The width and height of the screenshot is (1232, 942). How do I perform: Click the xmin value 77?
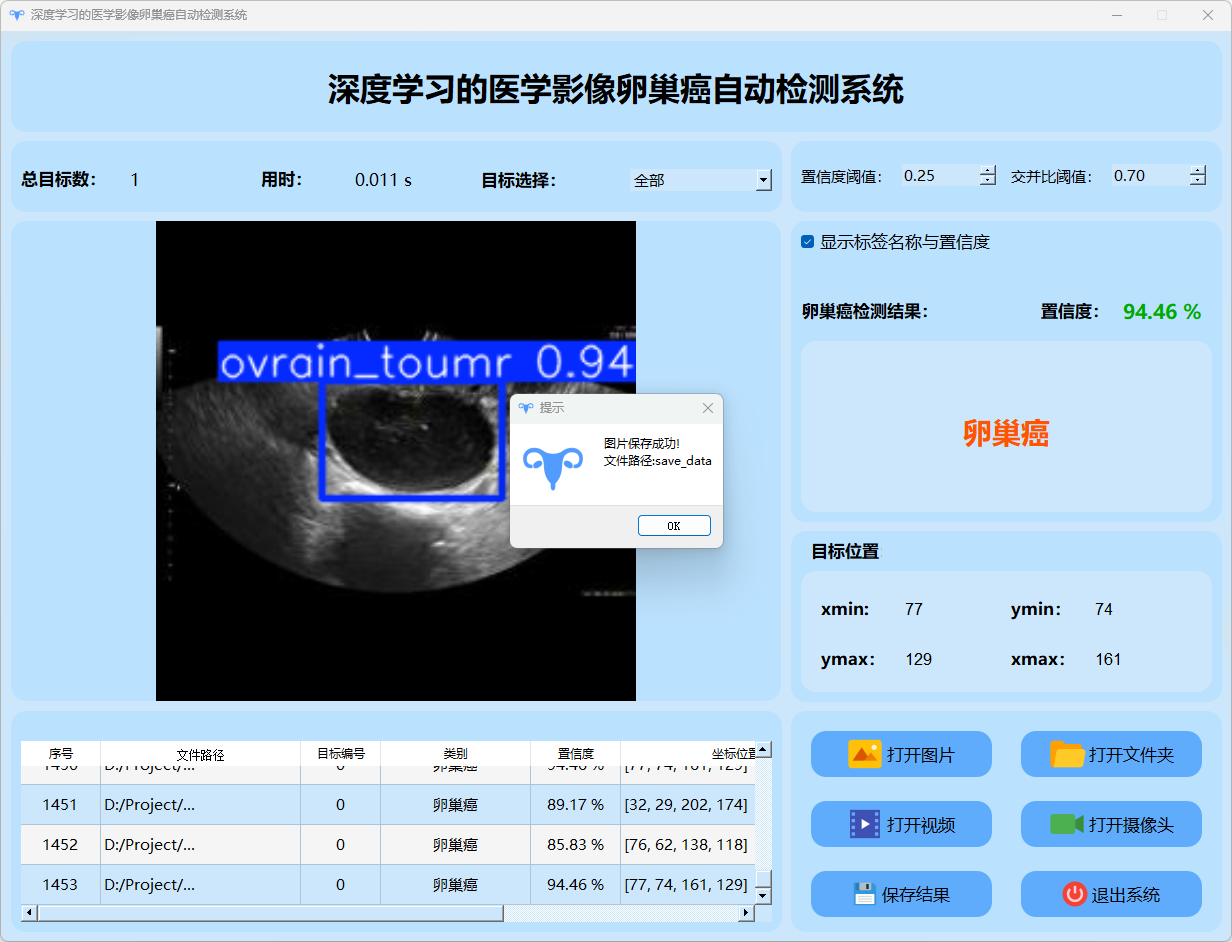click(x=913, y=609)
